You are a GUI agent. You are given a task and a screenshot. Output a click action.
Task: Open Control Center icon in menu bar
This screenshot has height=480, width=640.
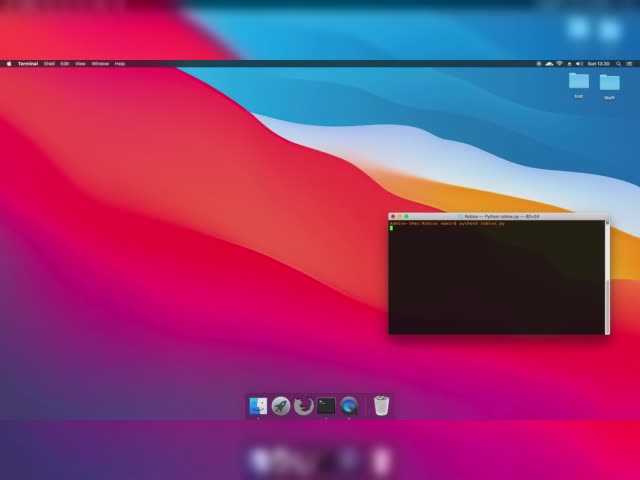(629, 64)
